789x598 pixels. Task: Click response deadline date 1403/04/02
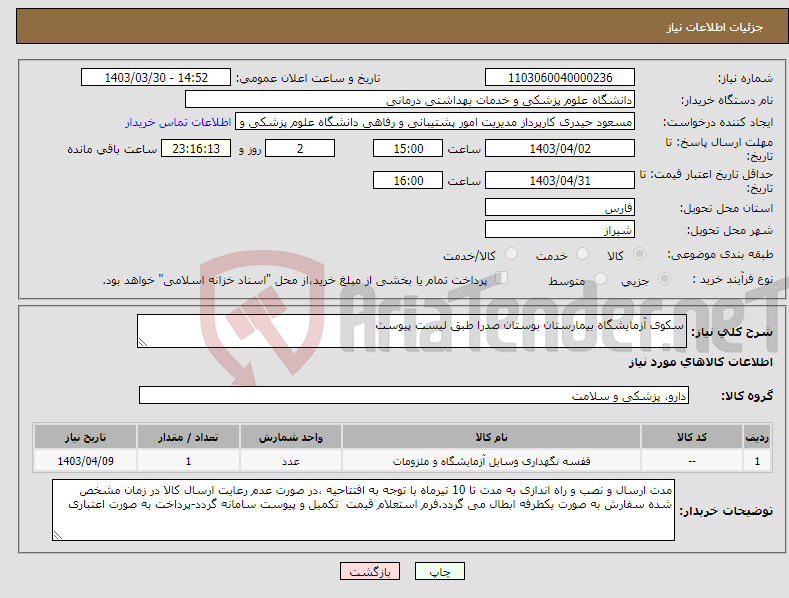560,148
